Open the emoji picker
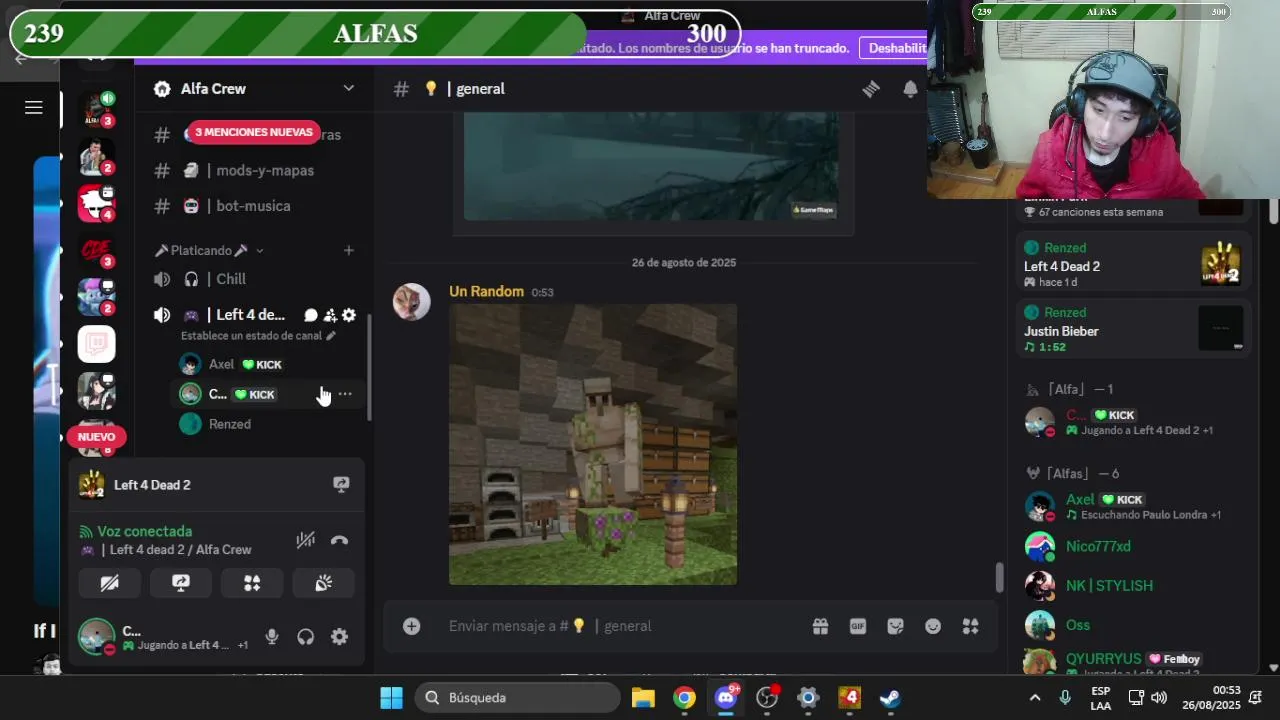The width and height of the screenshot is (1280, 720). pyautogui.click(x=933, y=626)
